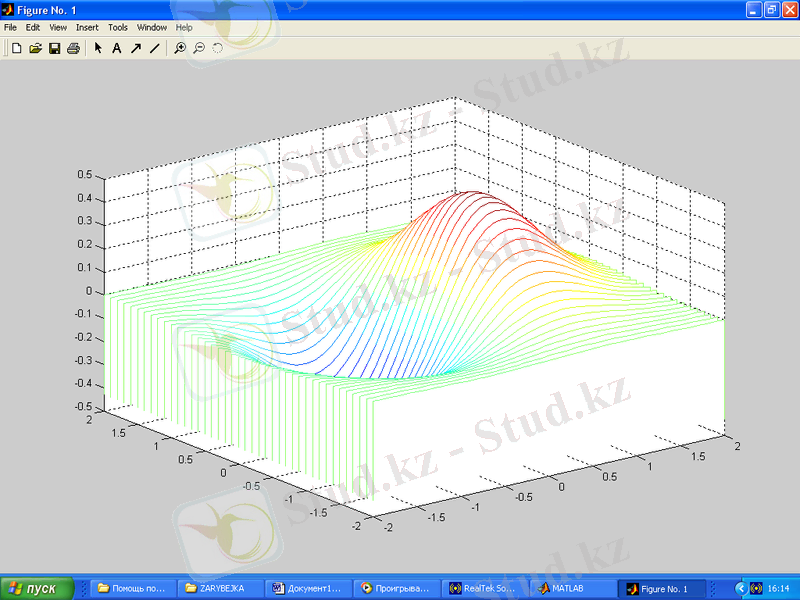
Task: Click the Figure No. 1 title bar text
Action: [x=46, y=10]
